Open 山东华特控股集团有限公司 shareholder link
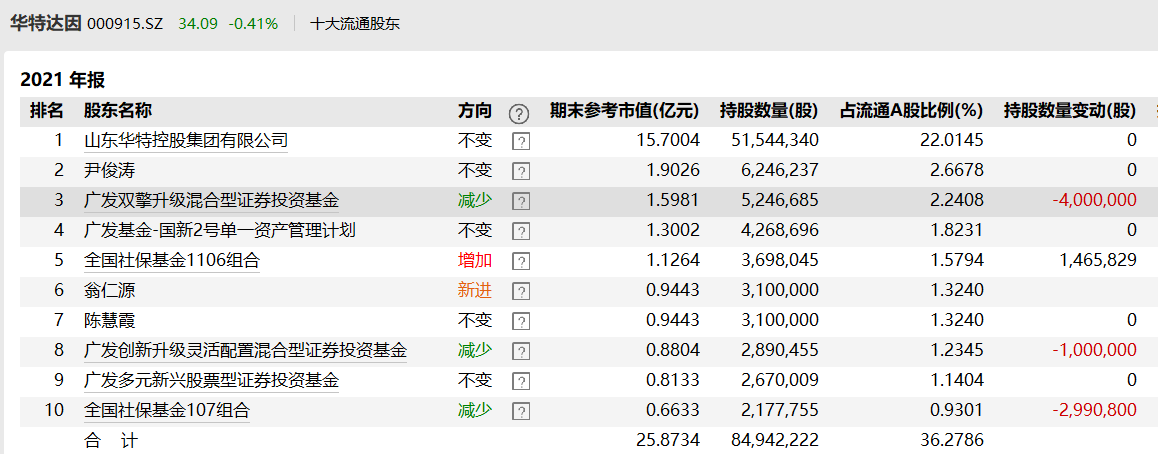Viewport: 1158px width, 454px height. [x=185, y=141]
